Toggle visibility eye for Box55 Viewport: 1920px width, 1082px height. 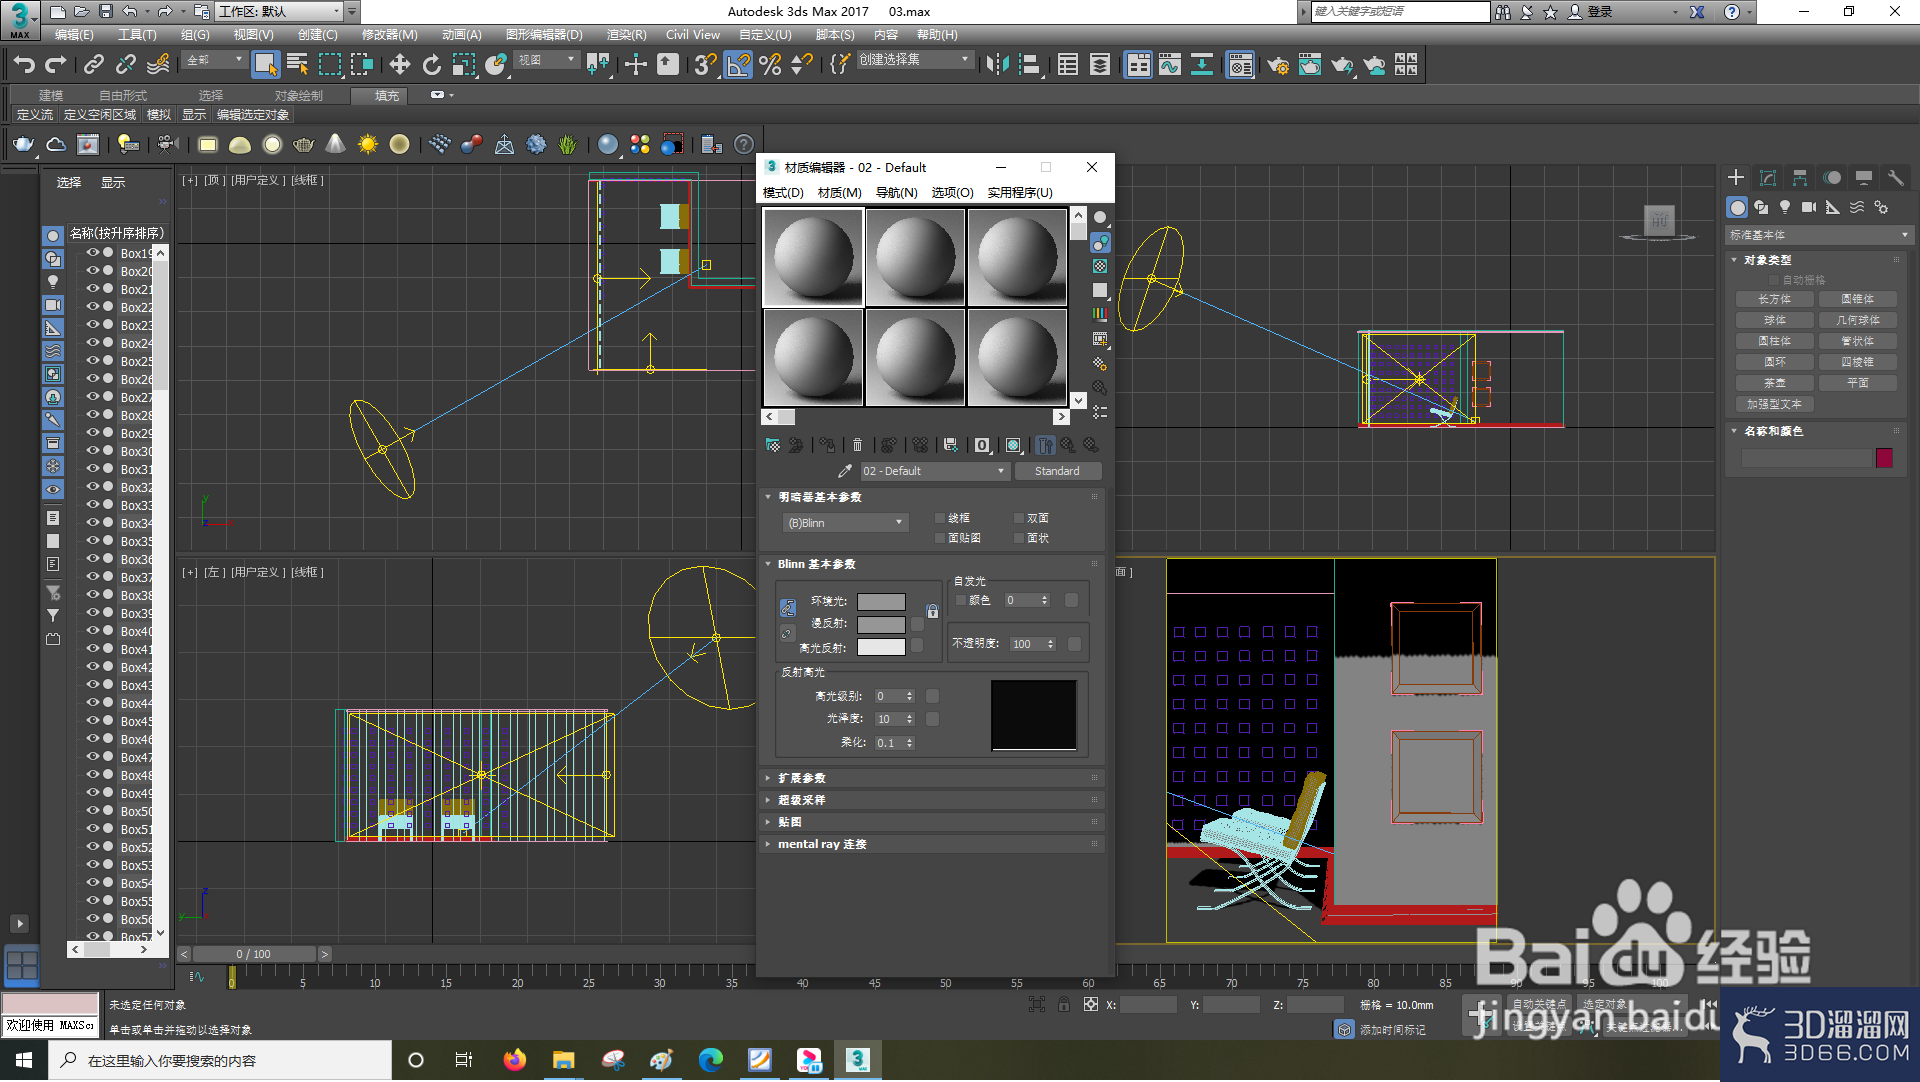click(92, 901)
